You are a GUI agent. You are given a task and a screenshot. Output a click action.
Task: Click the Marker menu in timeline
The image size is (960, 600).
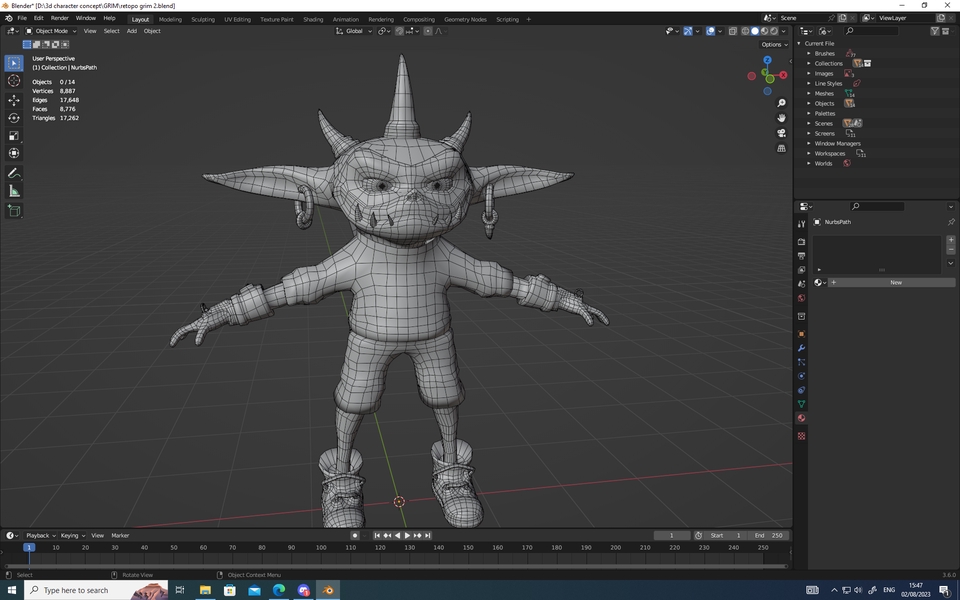click(x=120, y=536)
